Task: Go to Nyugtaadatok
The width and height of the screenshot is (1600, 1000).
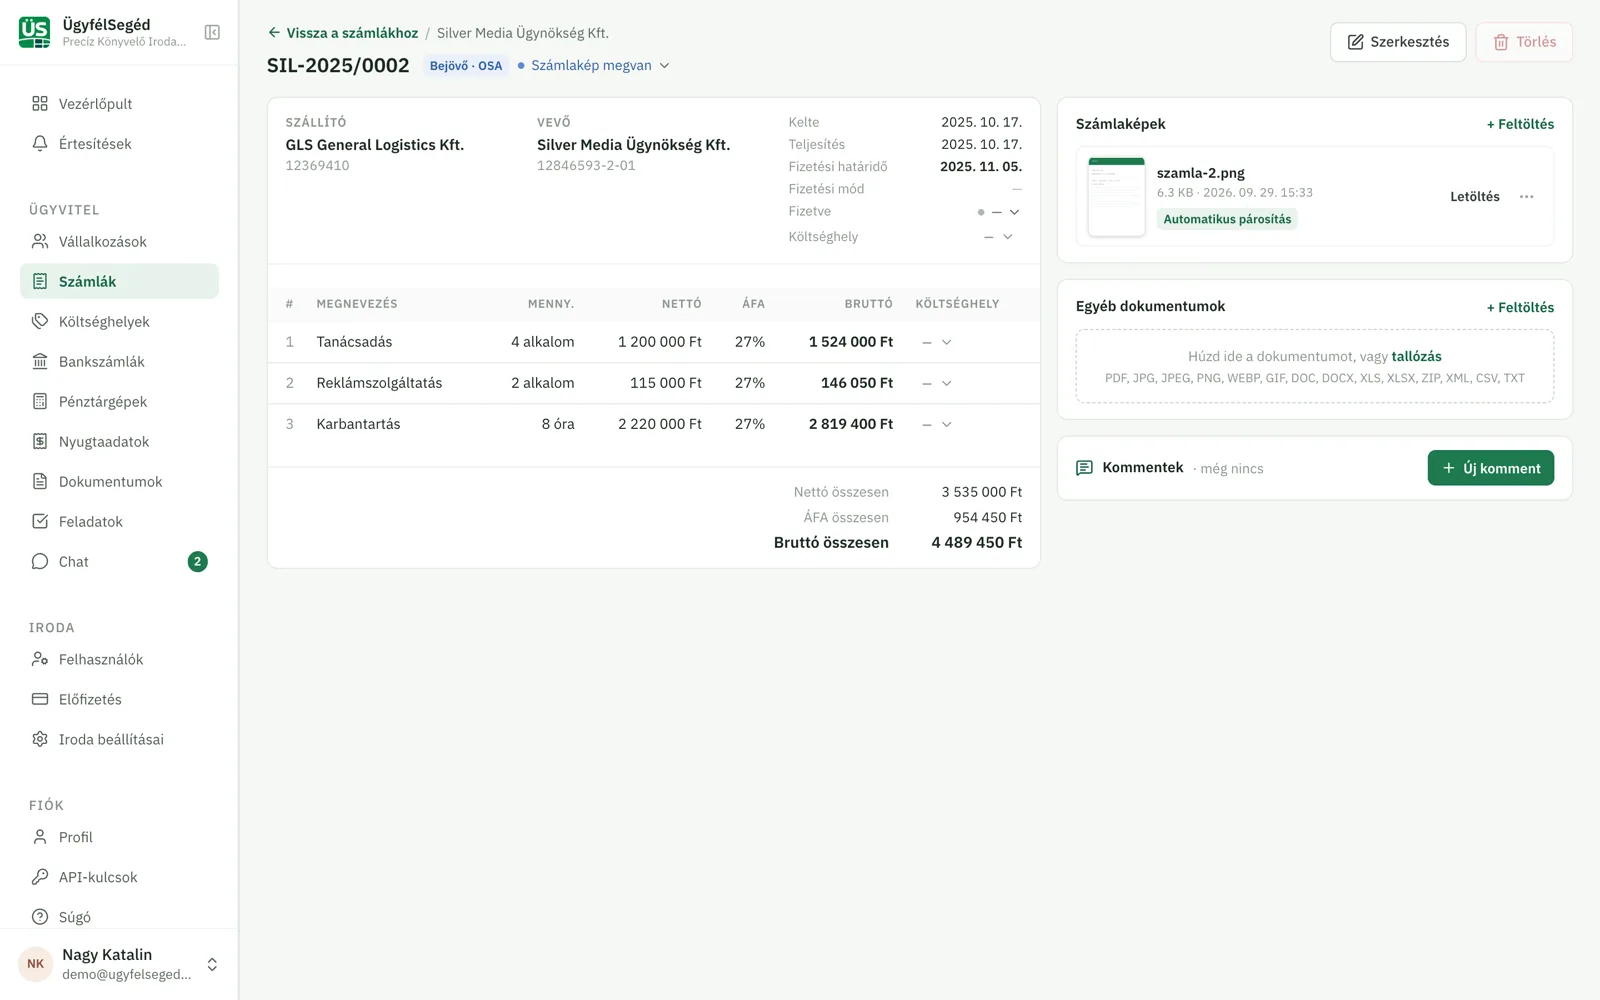Action: click(119, 442)
